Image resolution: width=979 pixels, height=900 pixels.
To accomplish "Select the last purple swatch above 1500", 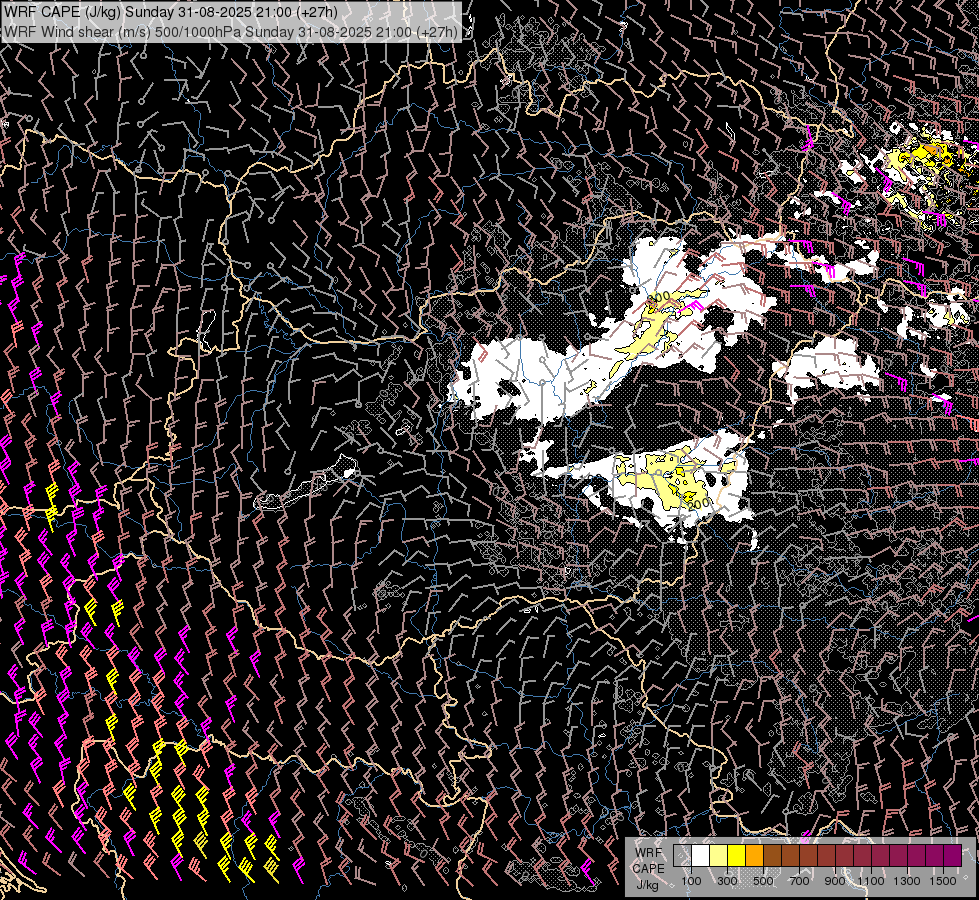I will click(953, 855).
